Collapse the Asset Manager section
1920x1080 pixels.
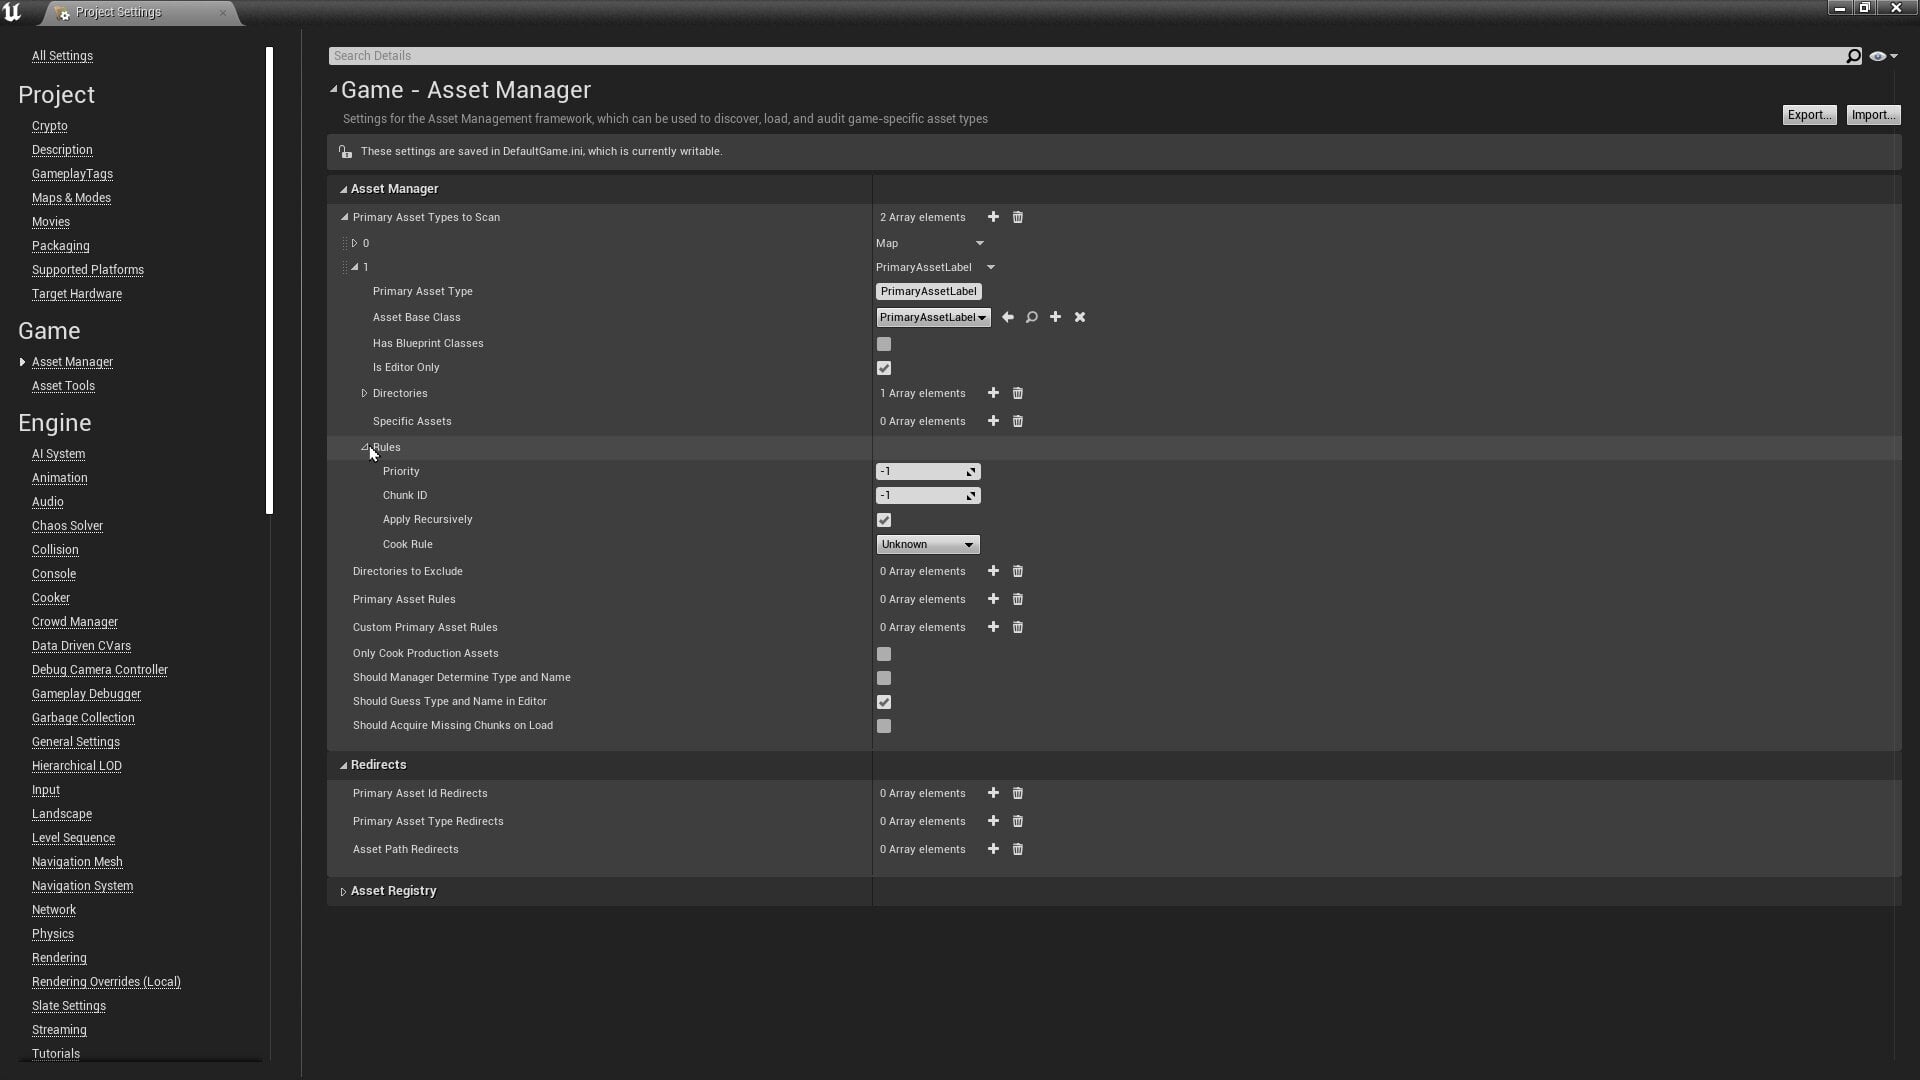click(x=343, y=189)
